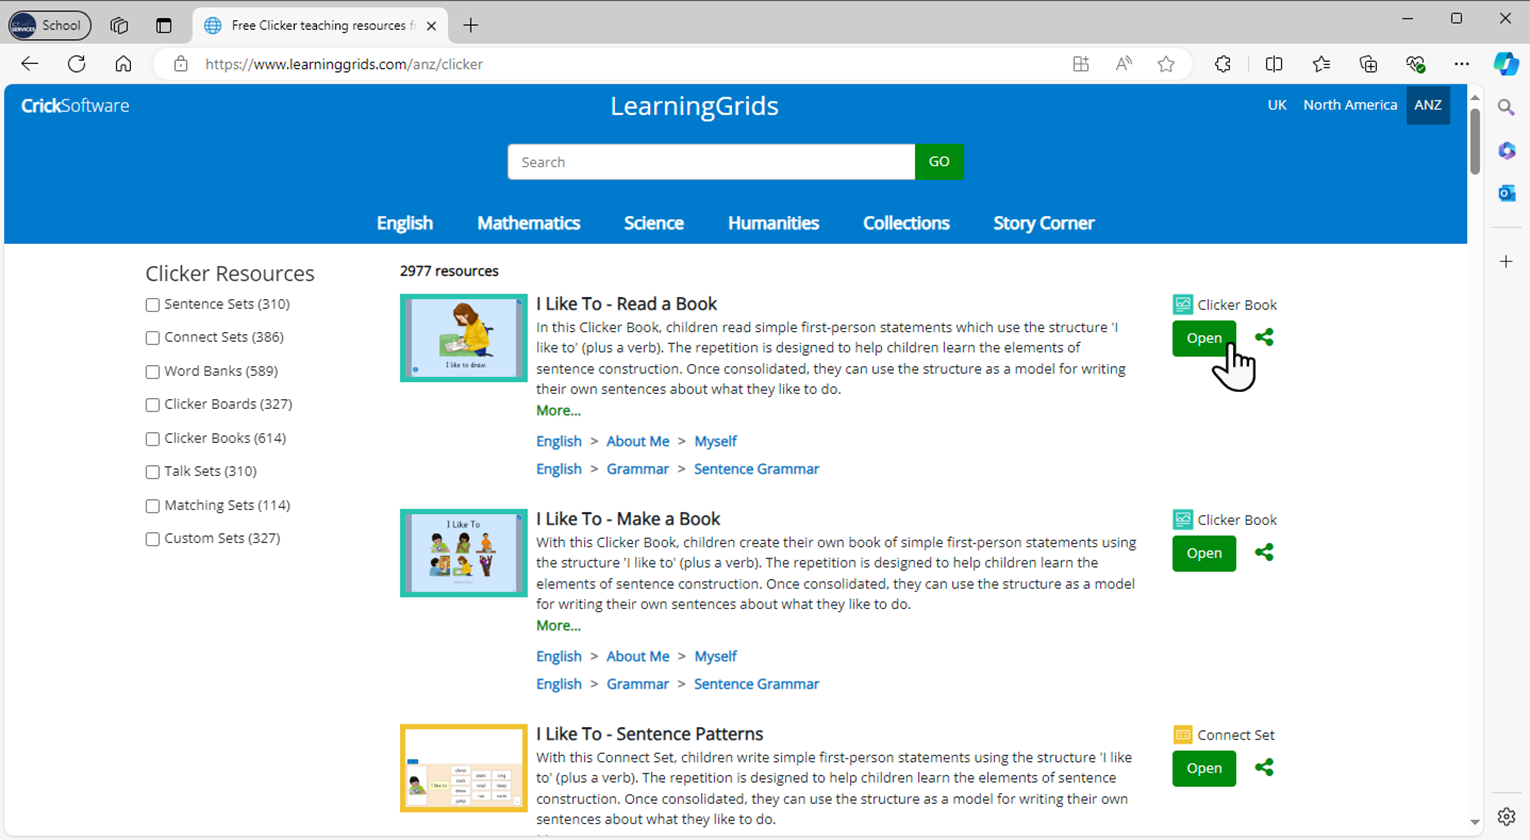Open Make a Book thumbnail image
Viewport: 1530px width, 840px height.
(x=464, y=553)
